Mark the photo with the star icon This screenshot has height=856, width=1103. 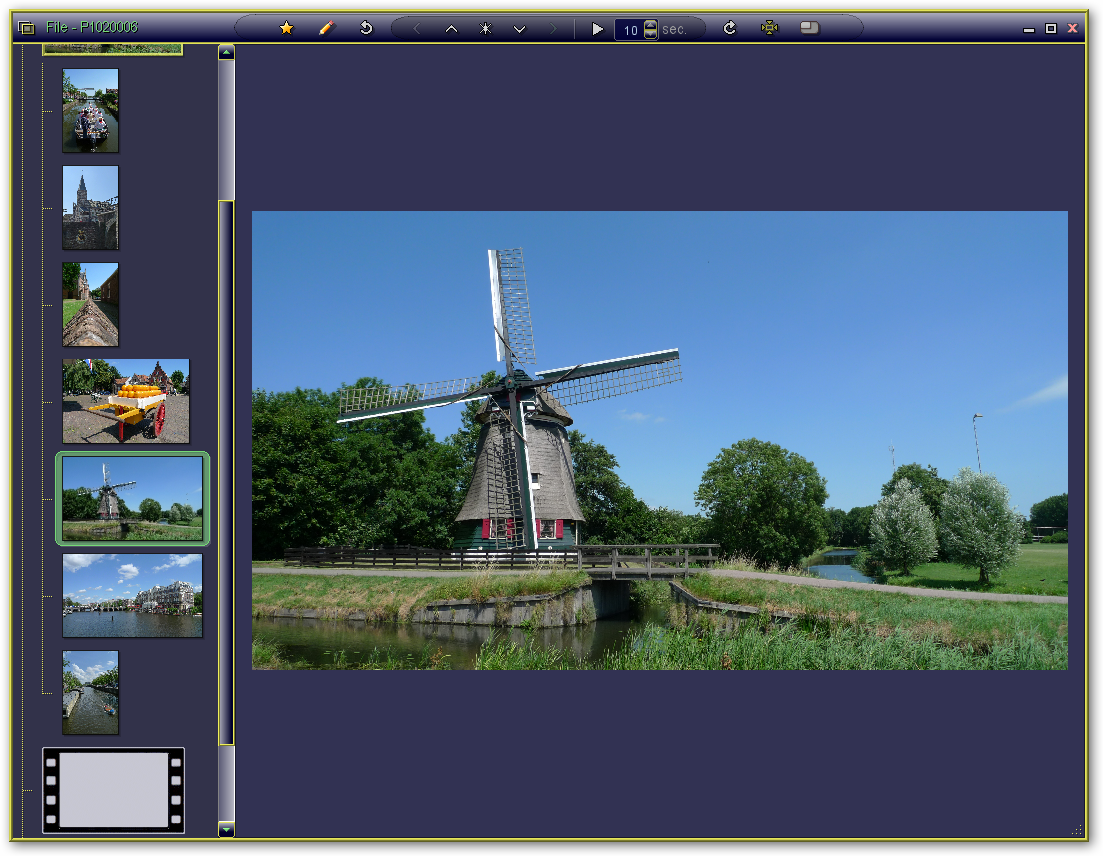pyautogui.click(x=286, y=28)
